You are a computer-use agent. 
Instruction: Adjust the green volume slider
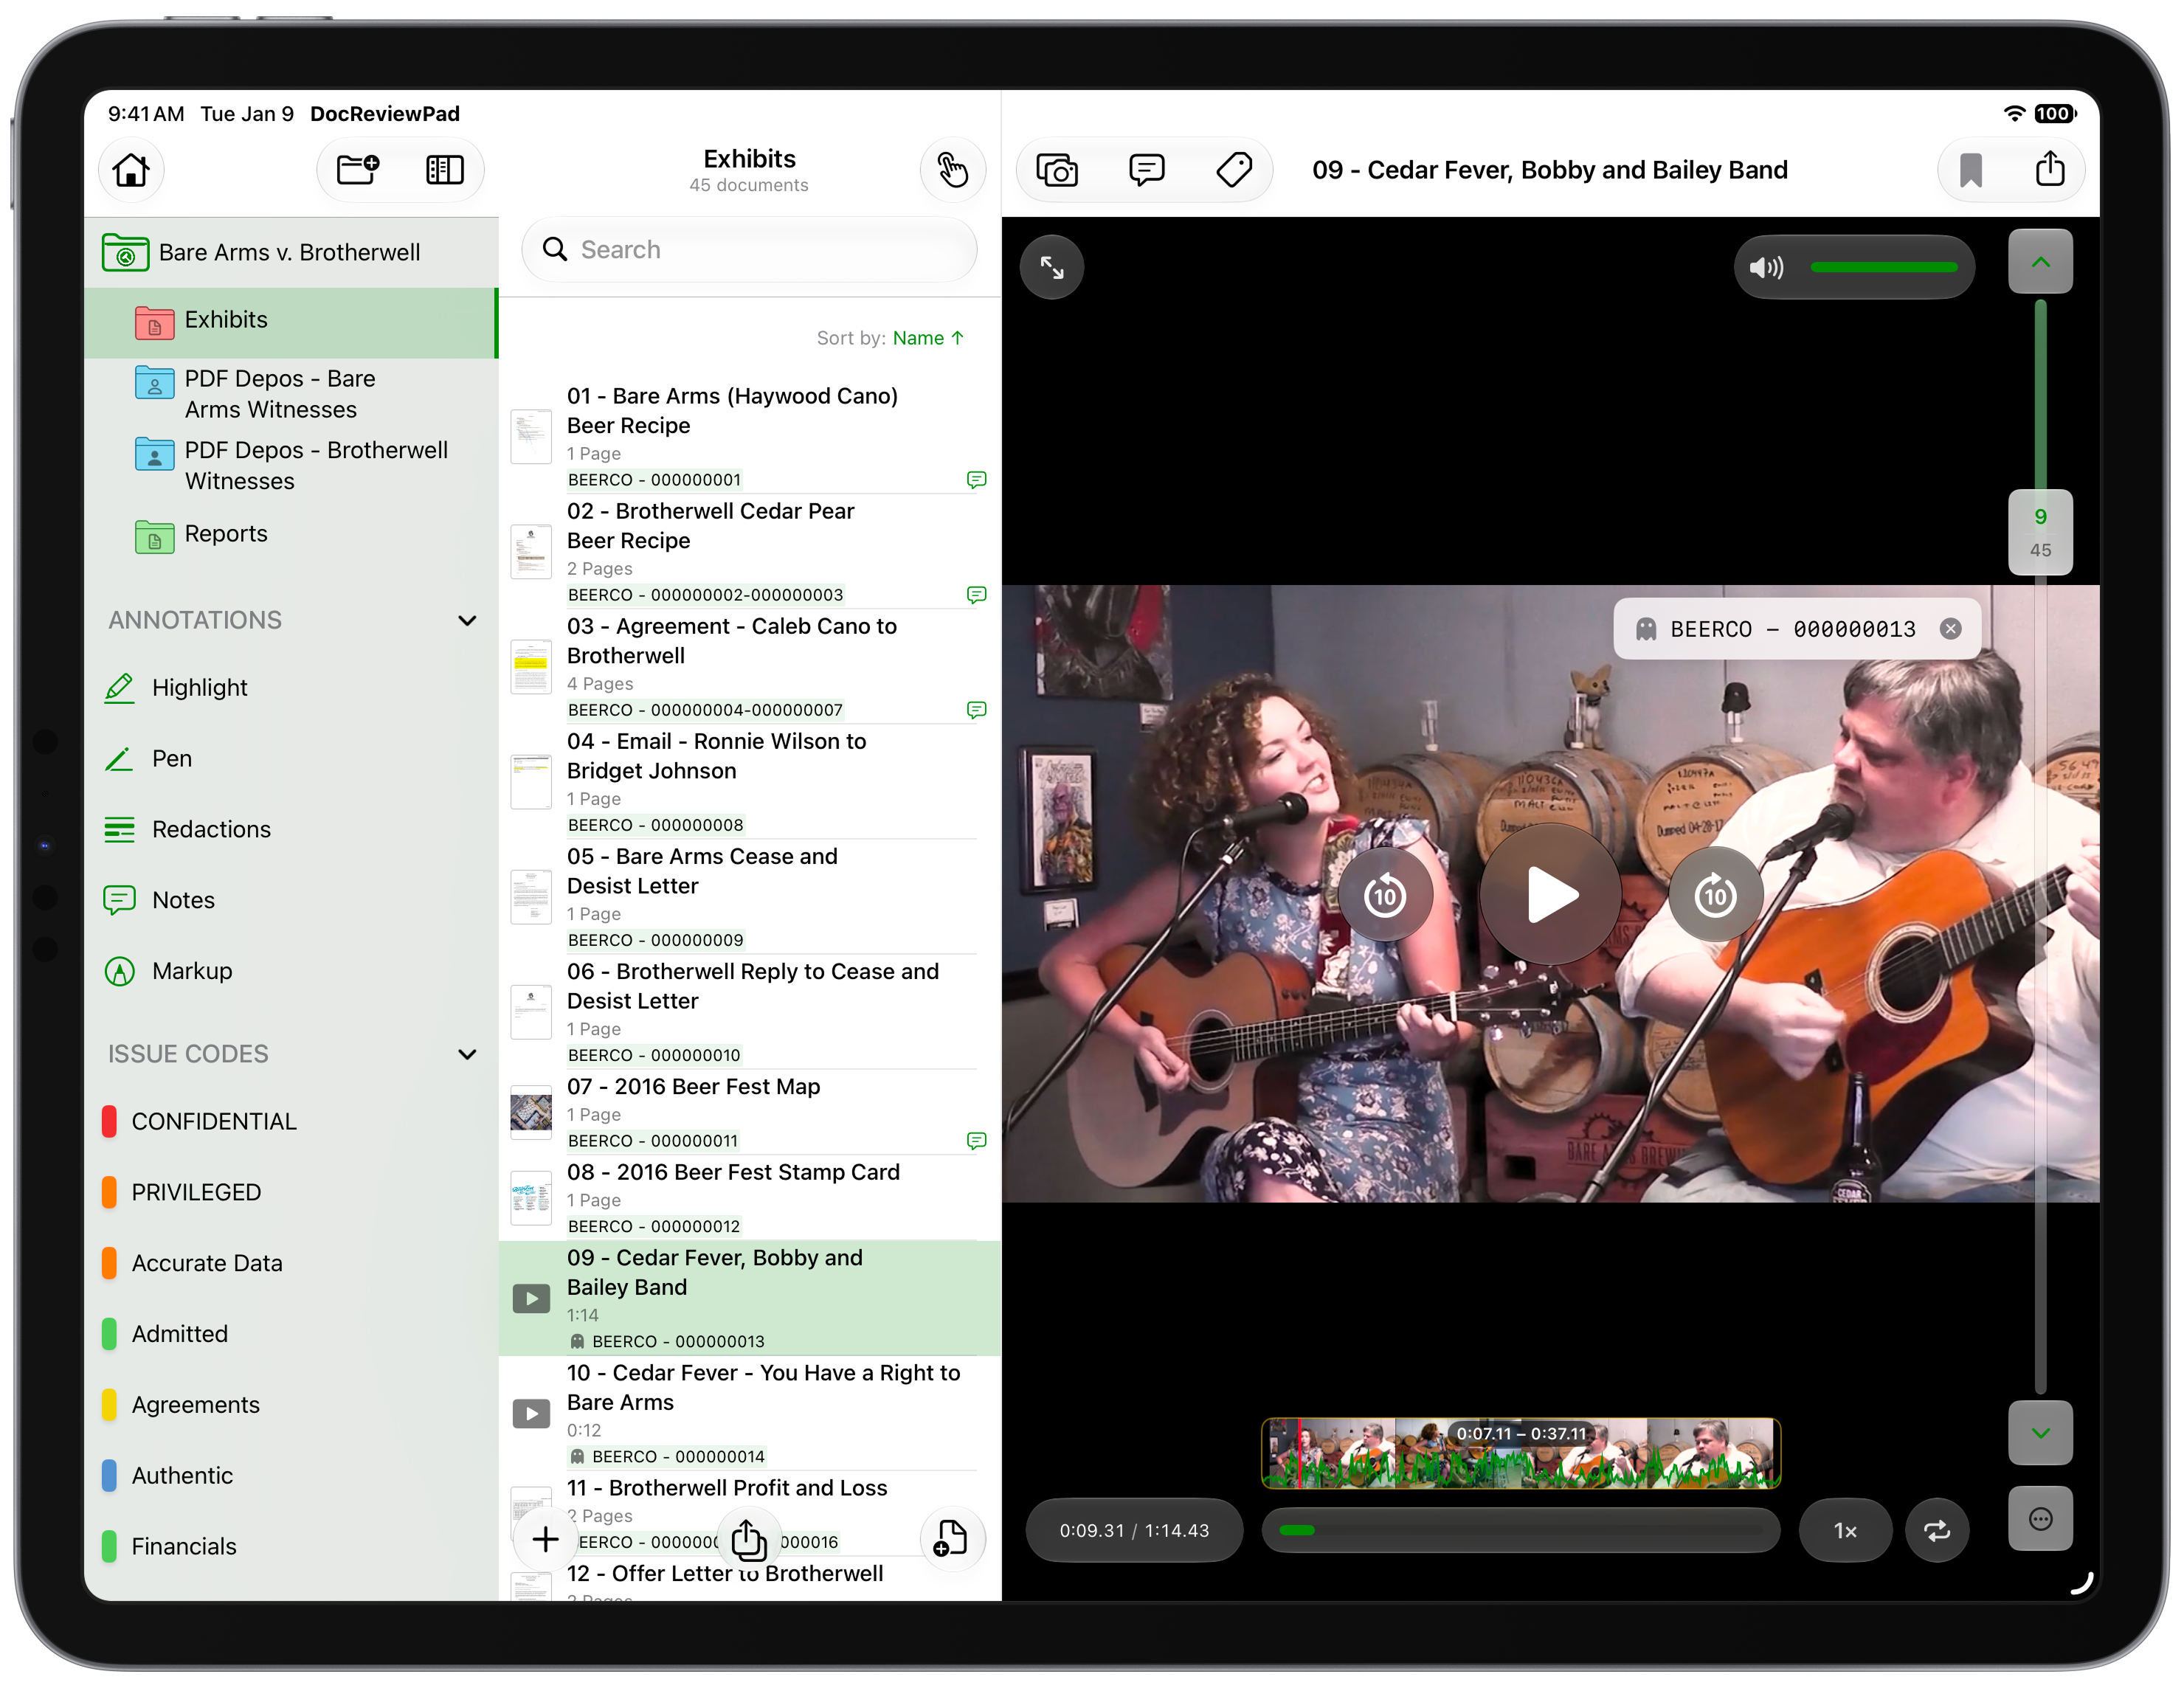[1883, 267]
